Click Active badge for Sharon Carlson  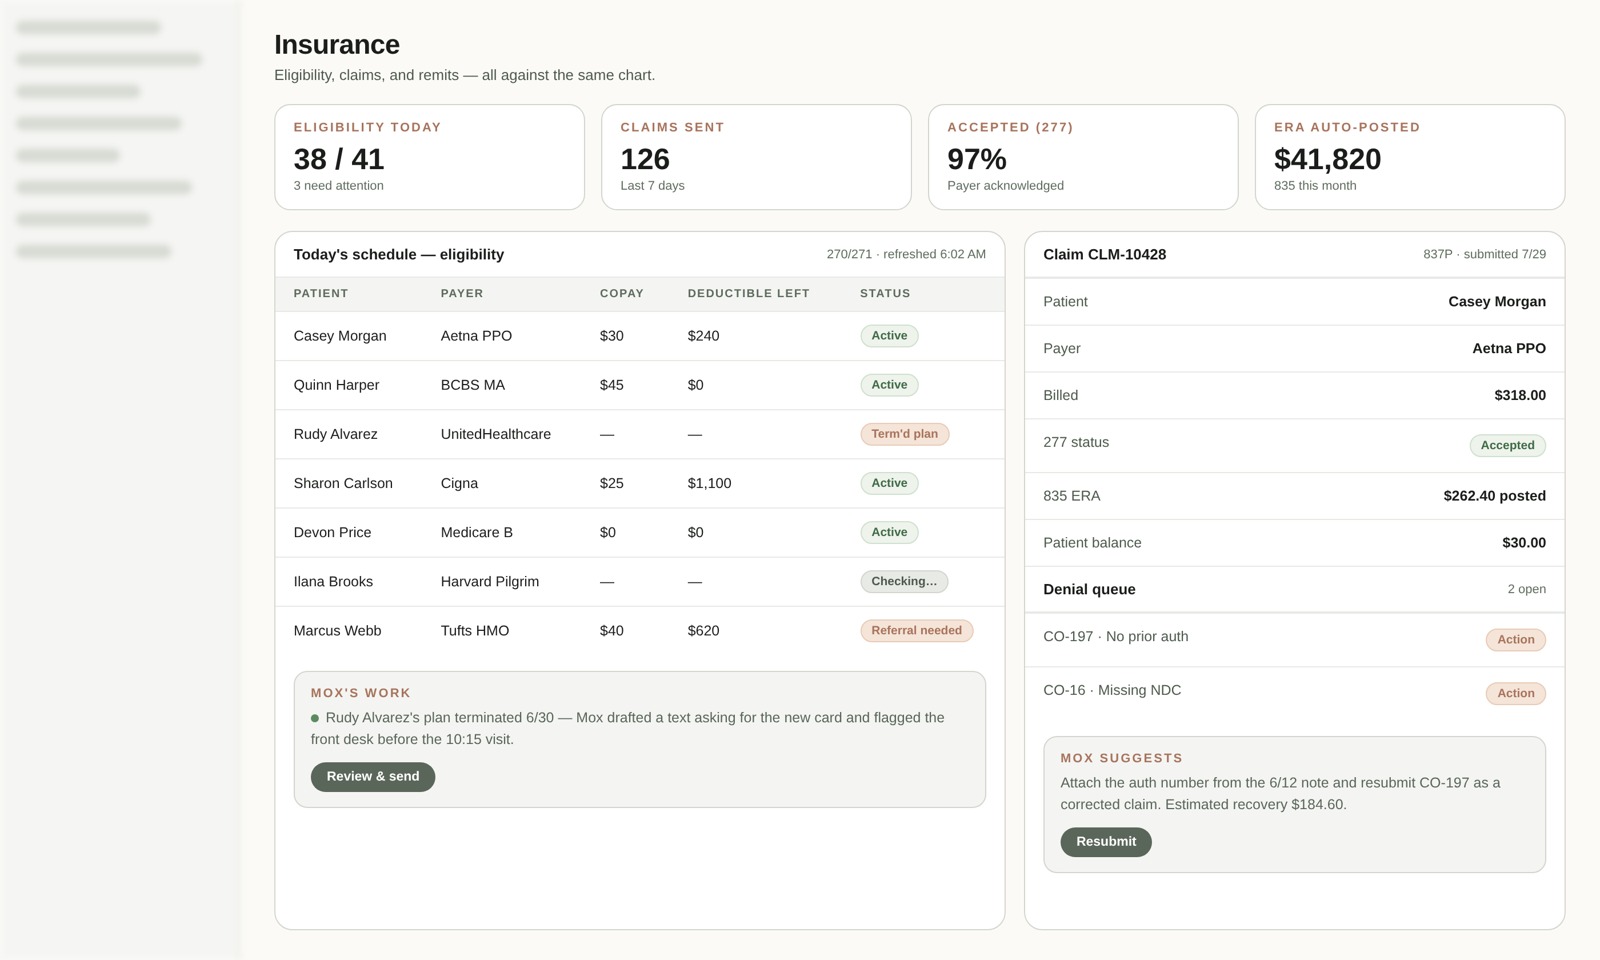pos(889,483)
